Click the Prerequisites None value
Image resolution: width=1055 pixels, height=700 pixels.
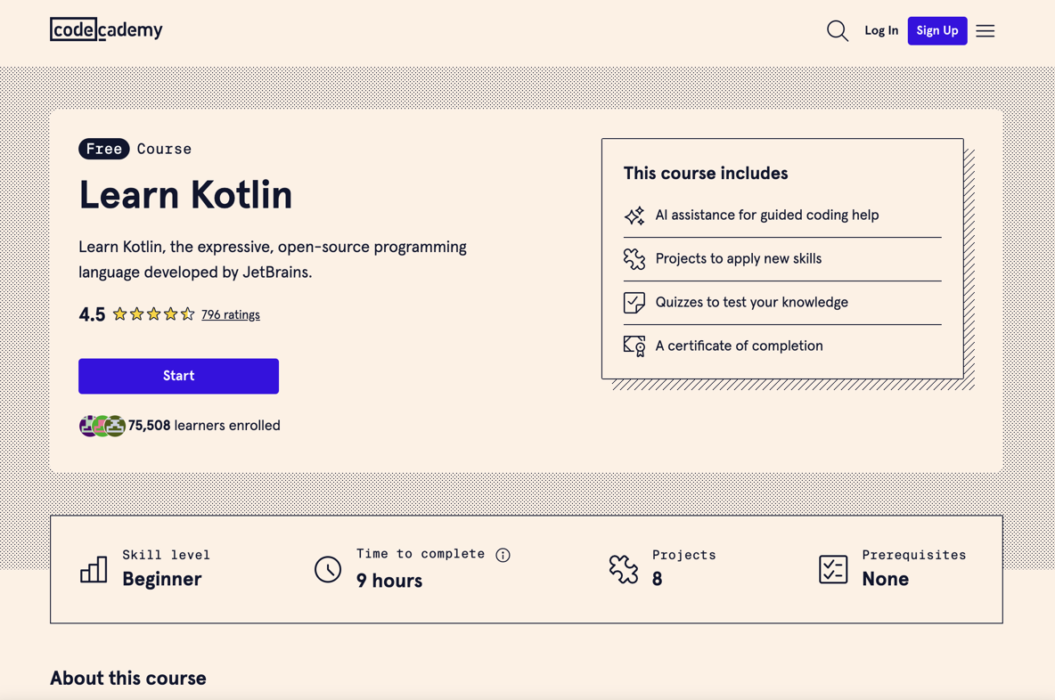(885, 579)
